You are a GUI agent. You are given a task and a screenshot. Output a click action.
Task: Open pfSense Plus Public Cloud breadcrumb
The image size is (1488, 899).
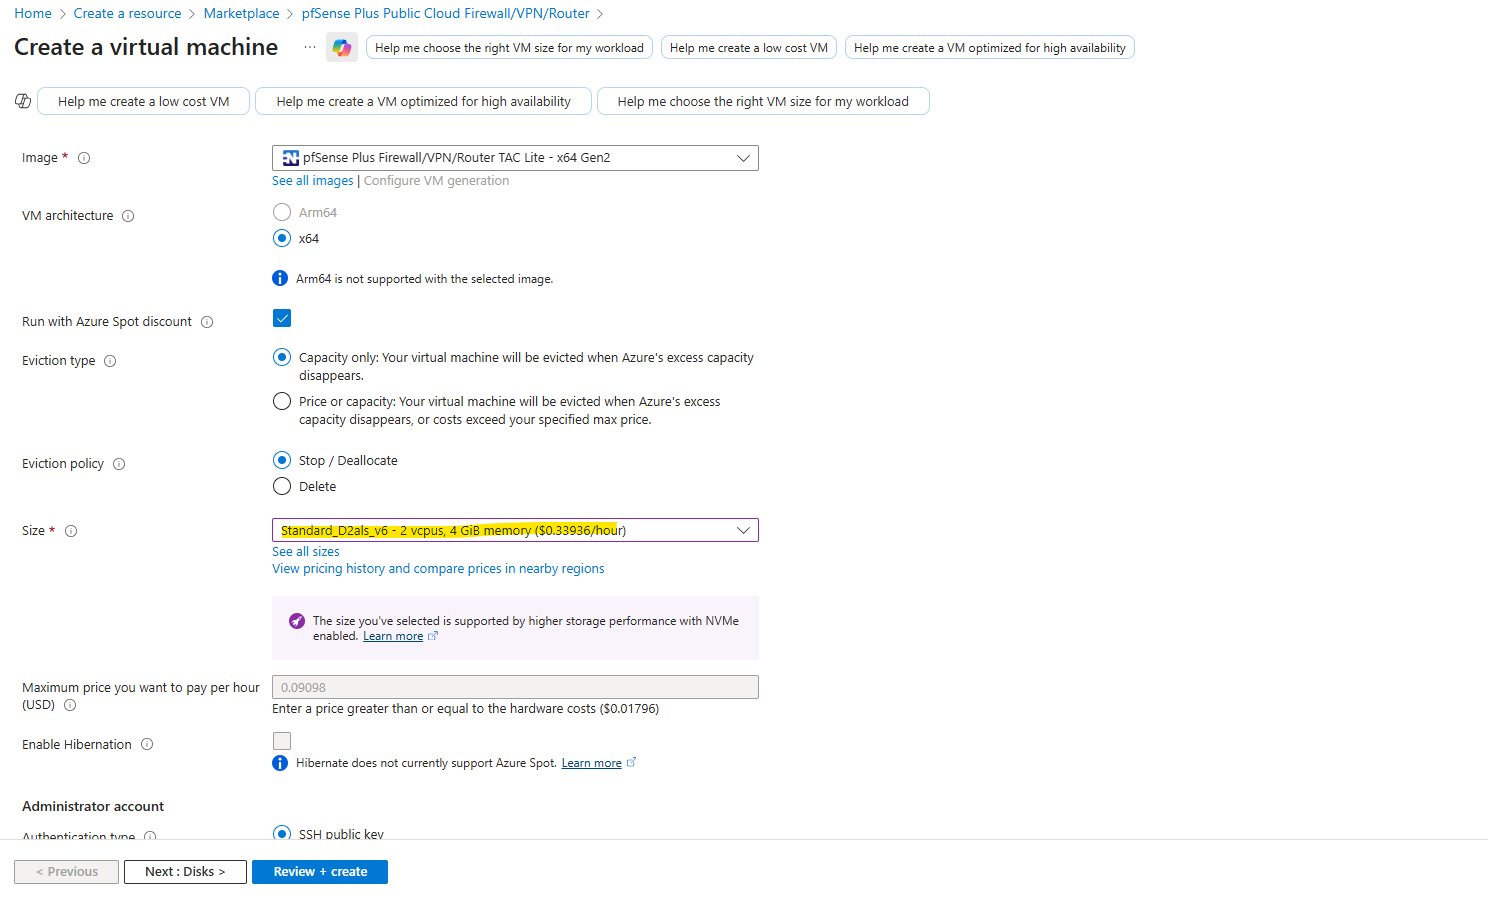[x=446, y=13]
